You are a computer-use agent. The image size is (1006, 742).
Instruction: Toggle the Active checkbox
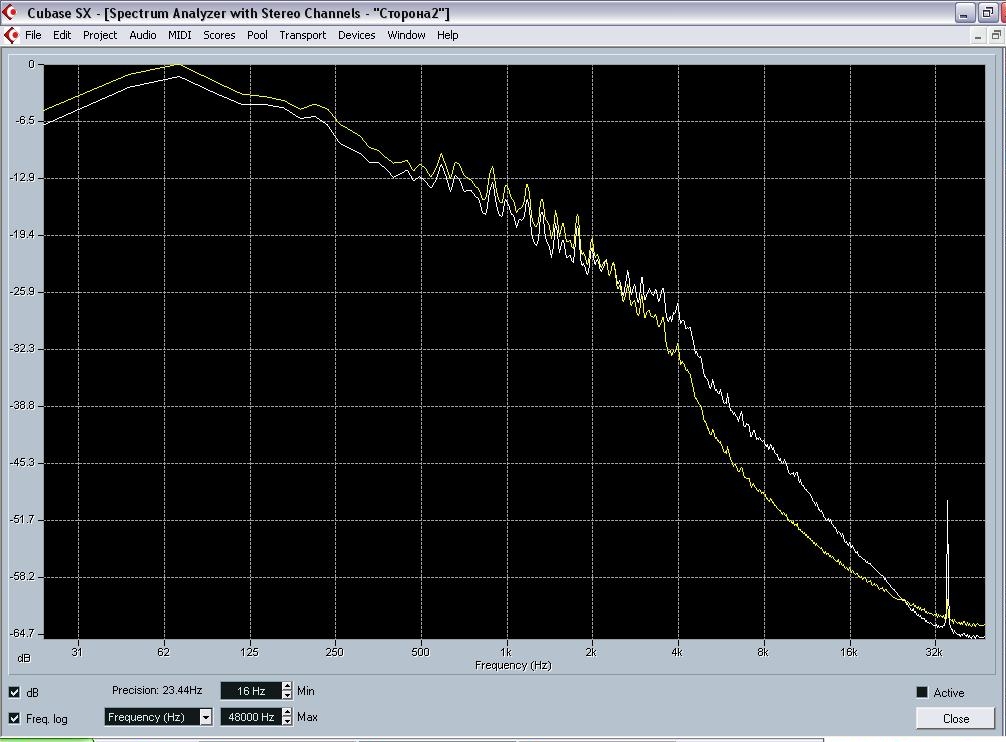(922, 692)
